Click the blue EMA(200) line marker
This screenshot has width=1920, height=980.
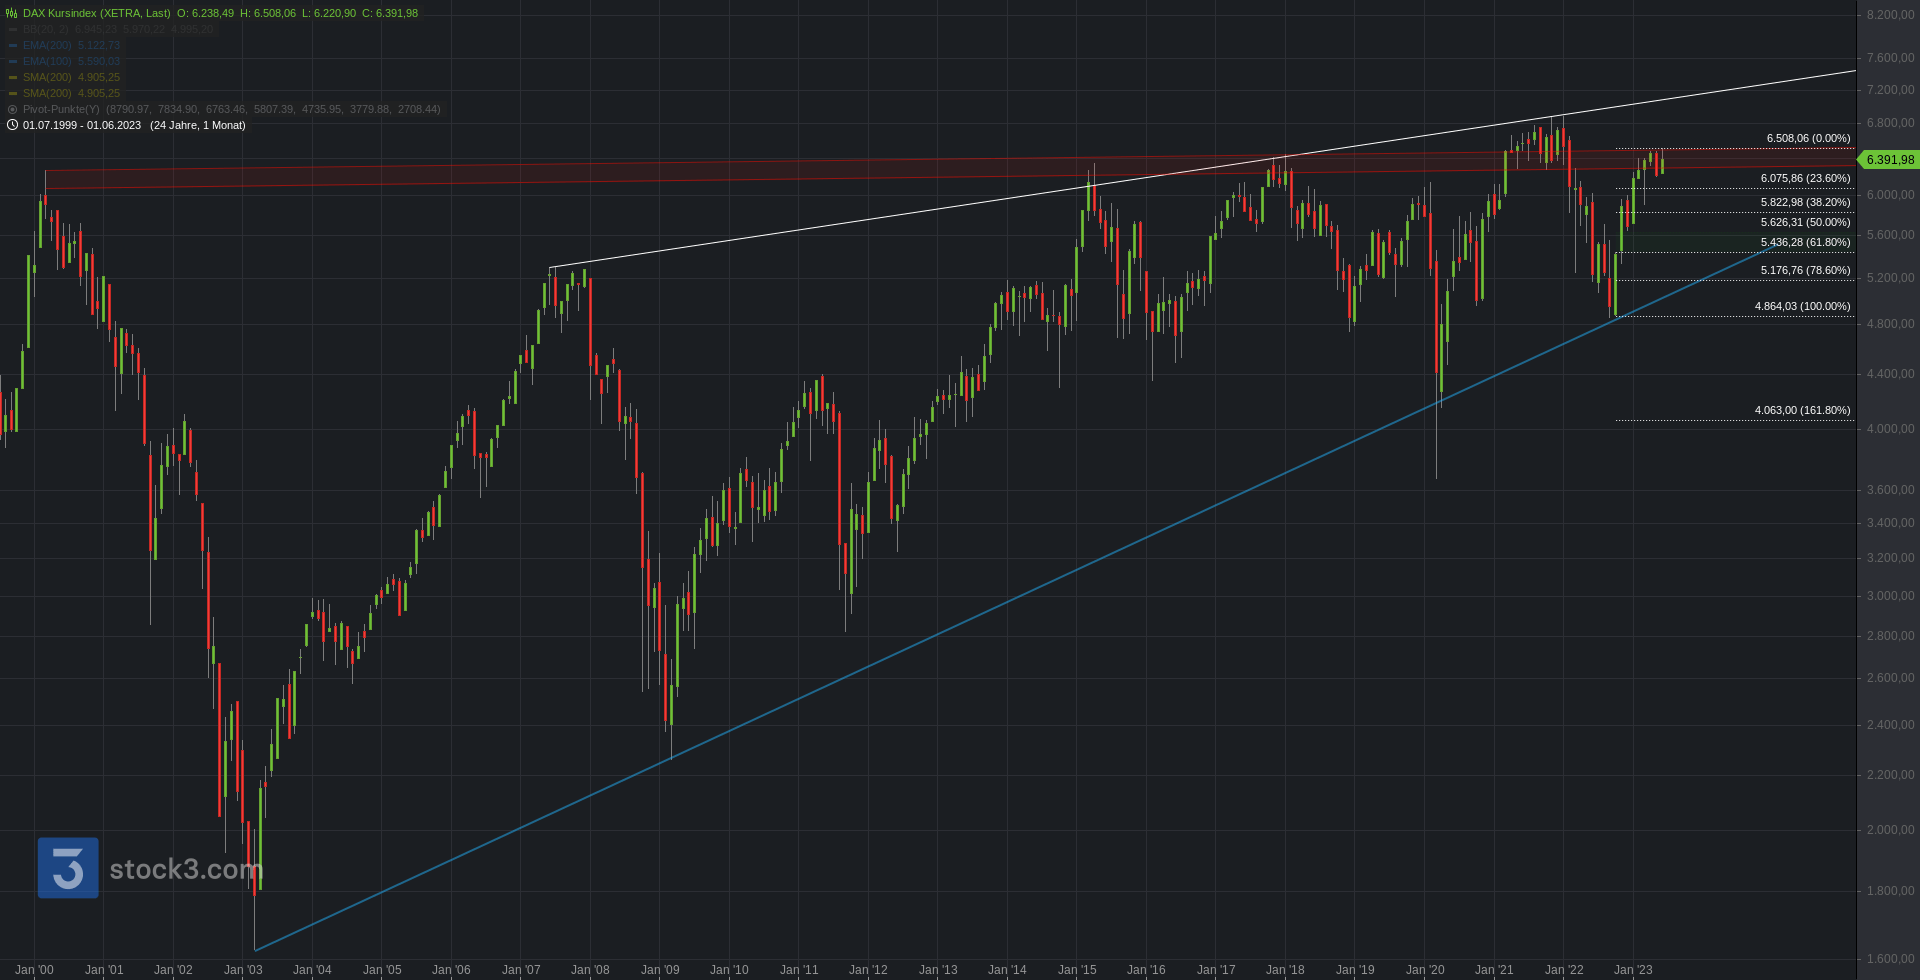coord(13,45)
